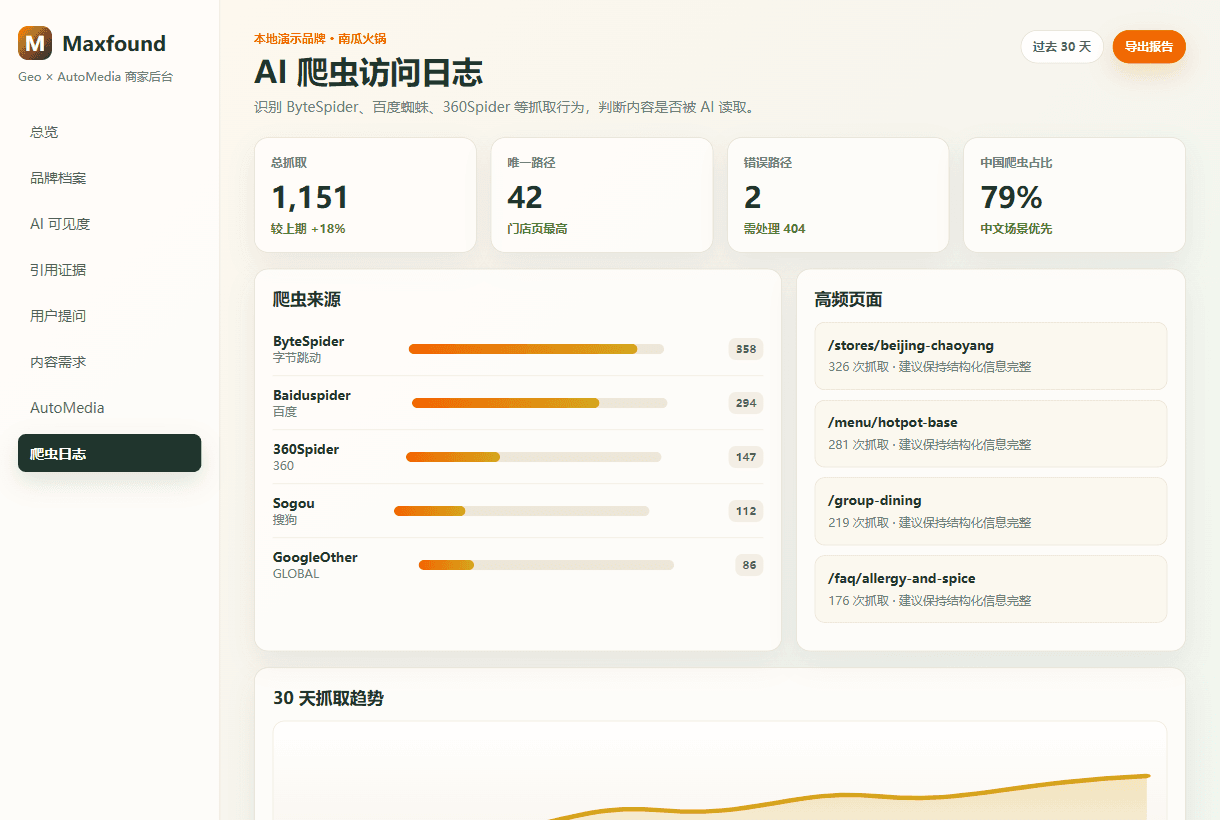Click the 需处理 404 text
Image resolution: width=1220 pixels, height=820 pixels.
coord(774,229)
